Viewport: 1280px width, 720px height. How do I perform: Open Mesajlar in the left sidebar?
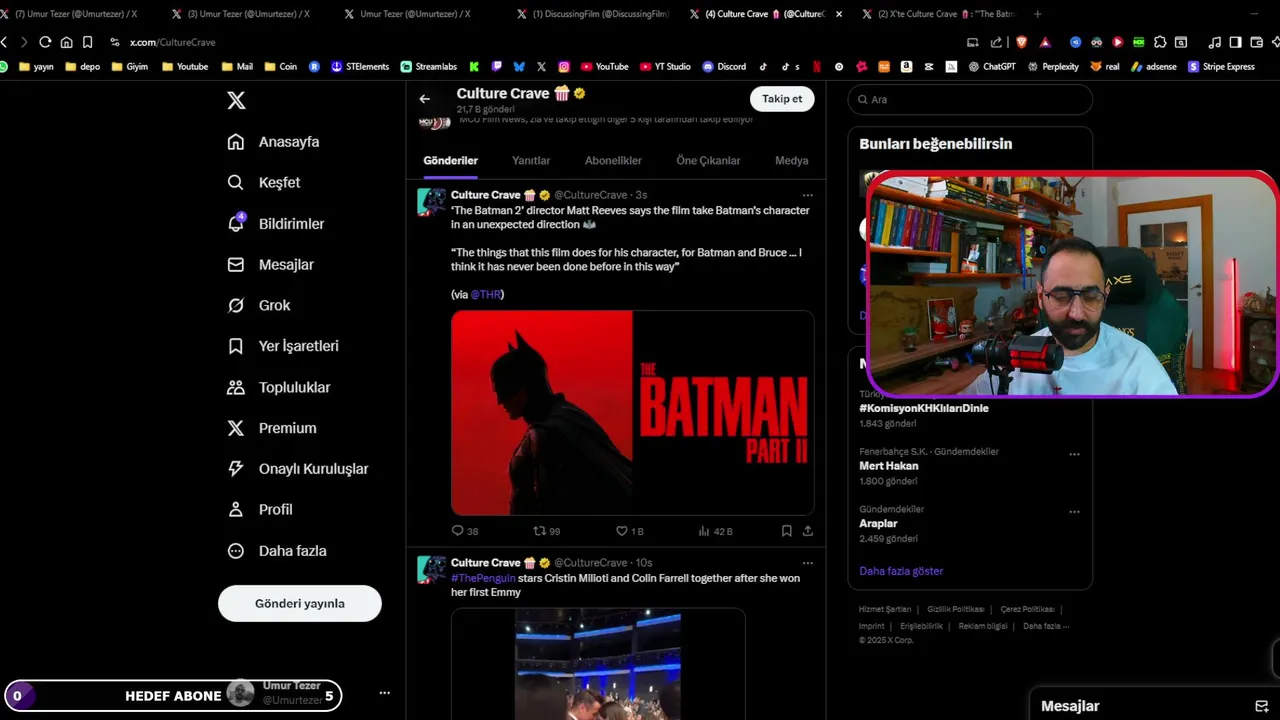coord(271,265)
